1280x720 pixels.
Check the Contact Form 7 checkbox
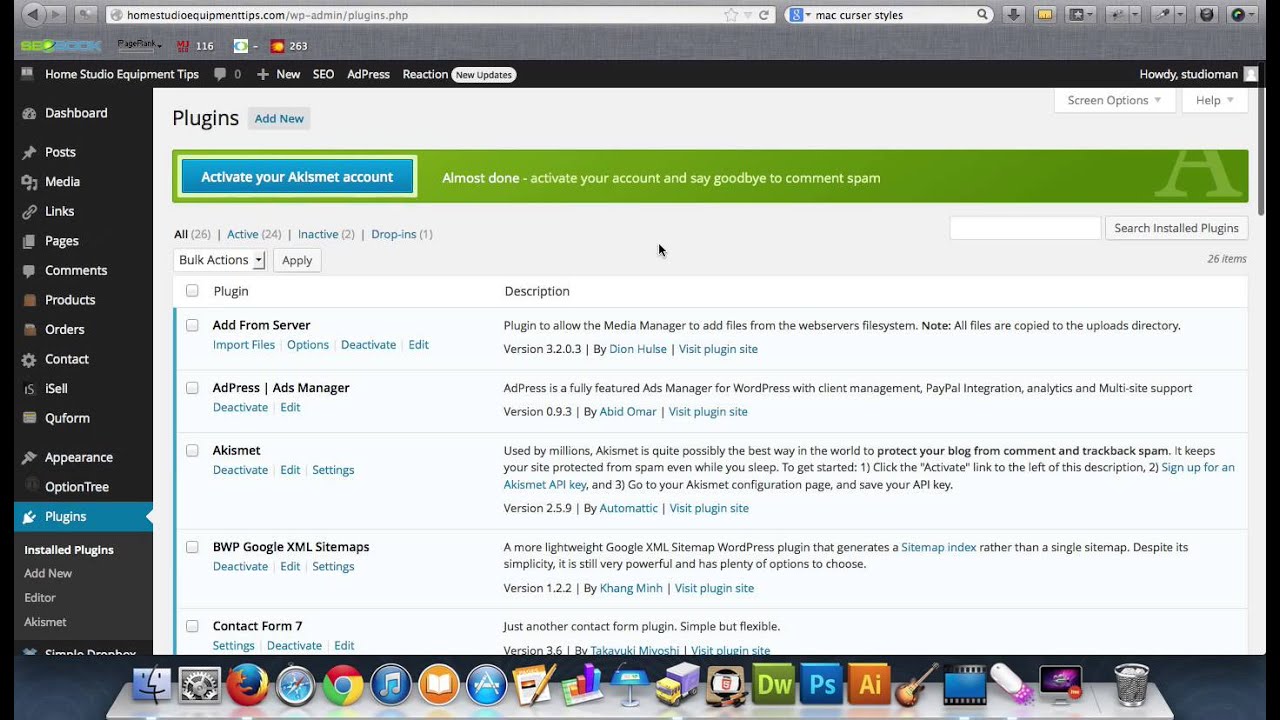192,626
